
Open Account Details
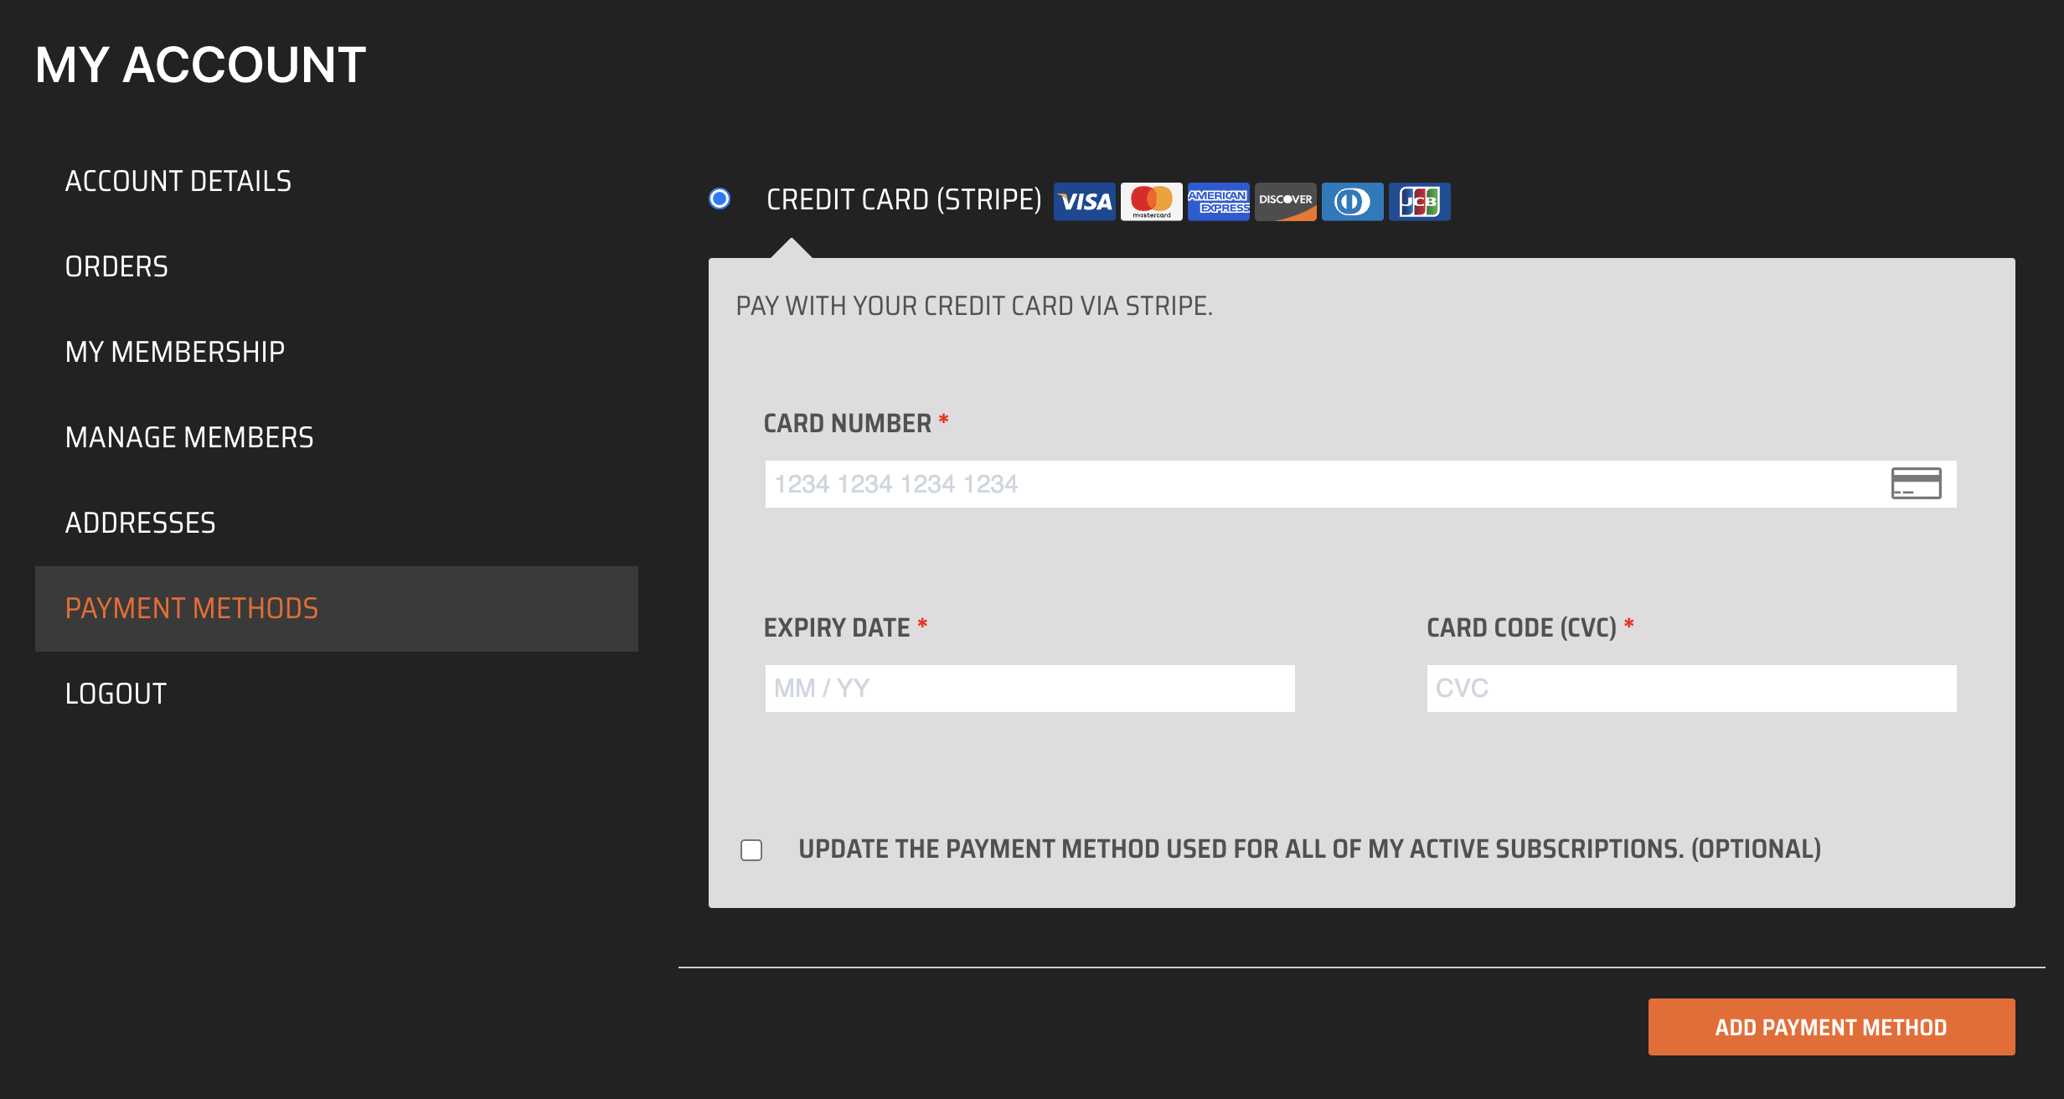pyautogui.click(x=178, y=181)
